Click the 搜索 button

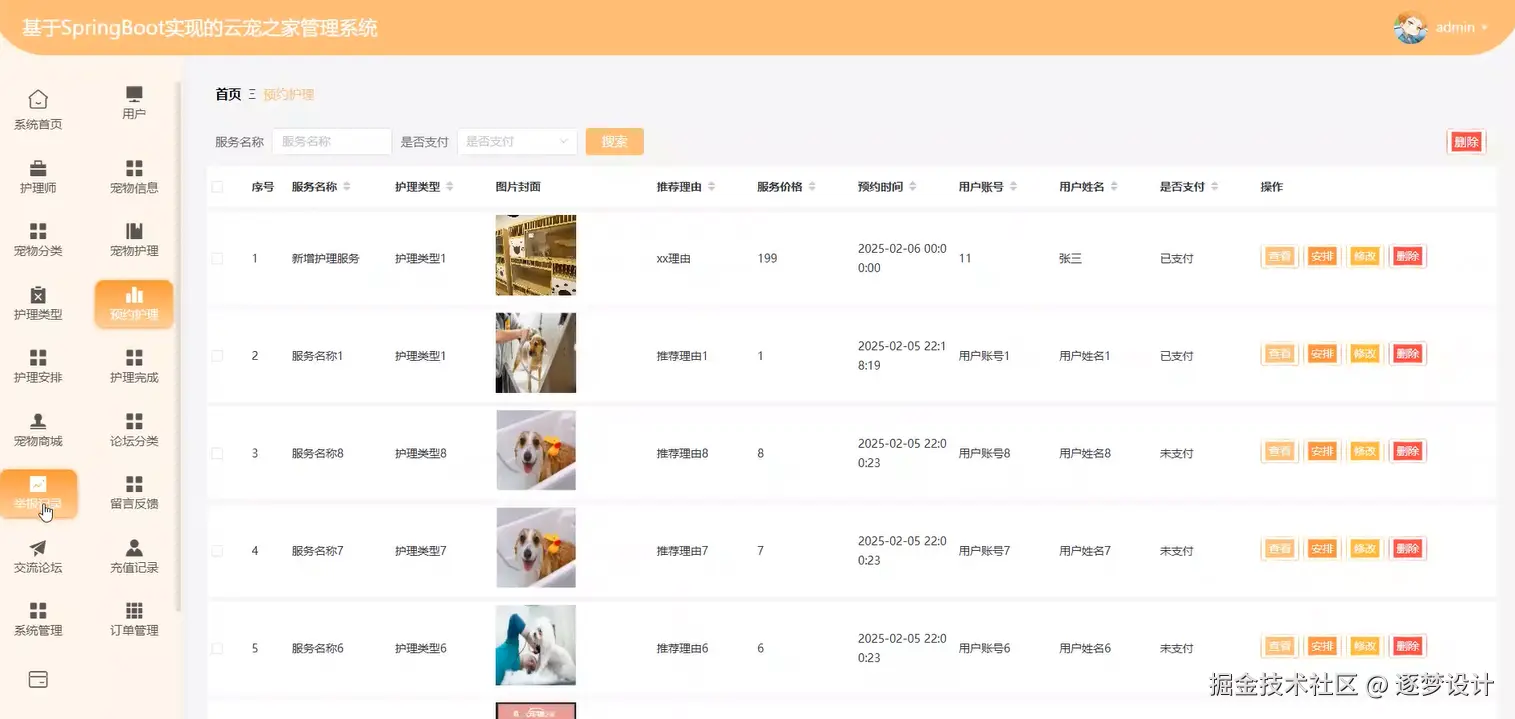(615, 142)
